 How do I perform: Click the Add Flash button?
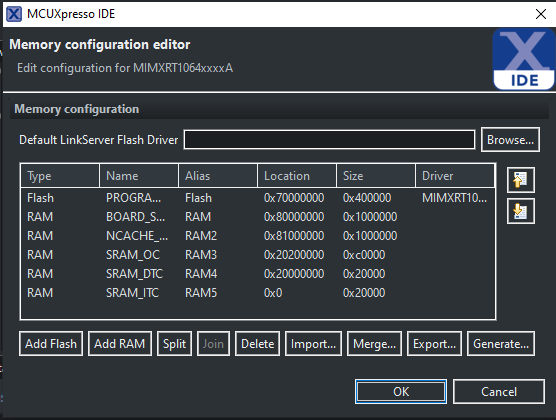[51, 343]
